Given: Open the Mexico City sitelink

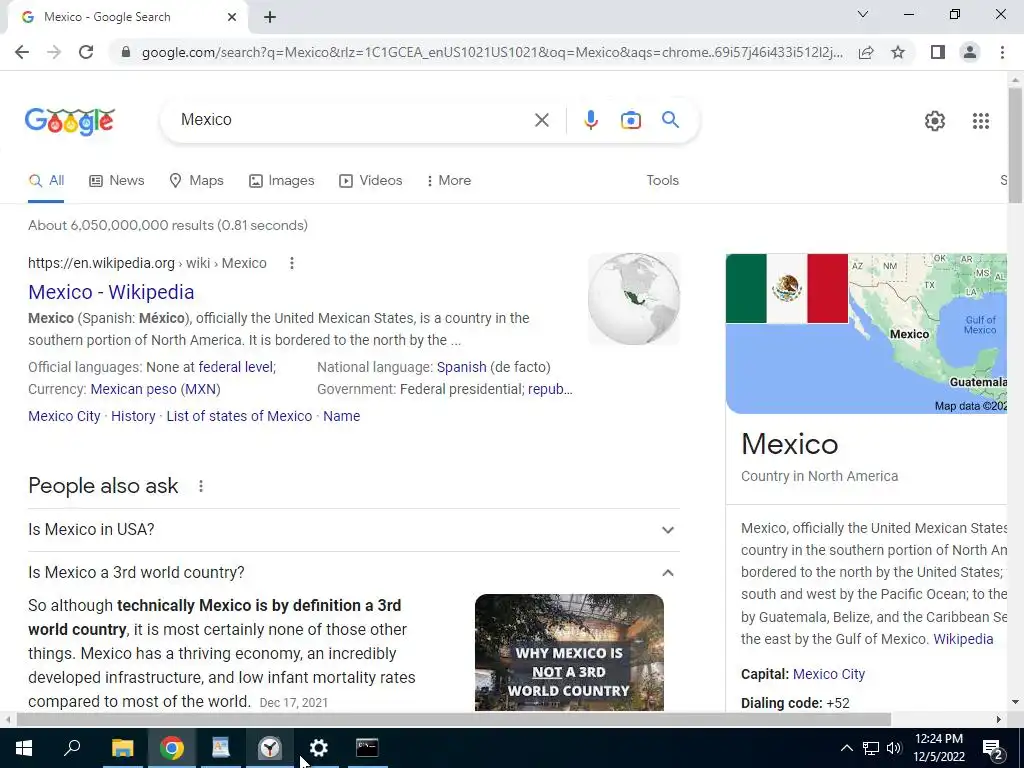Looking at the screenshot, I should [64, 416].
